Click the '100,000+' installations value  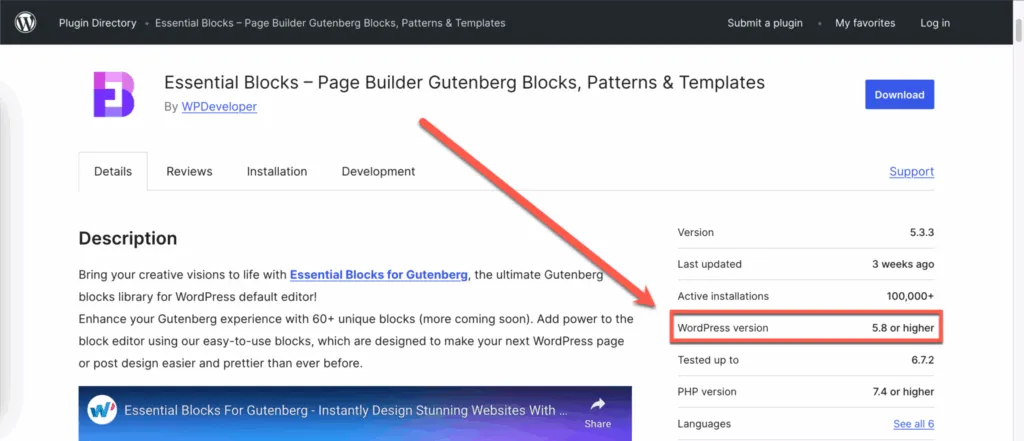910,296
